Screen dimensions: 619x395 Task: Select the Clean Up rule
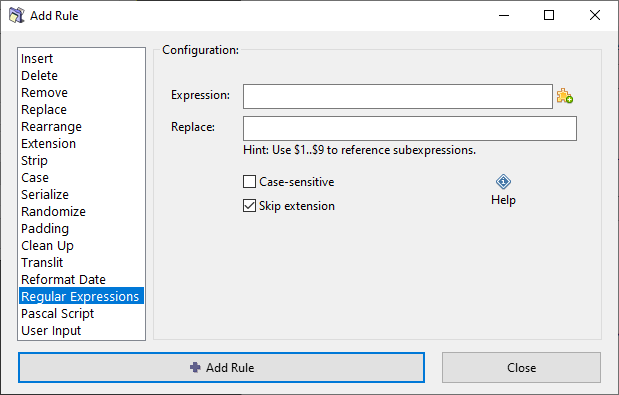pos(81,245)
